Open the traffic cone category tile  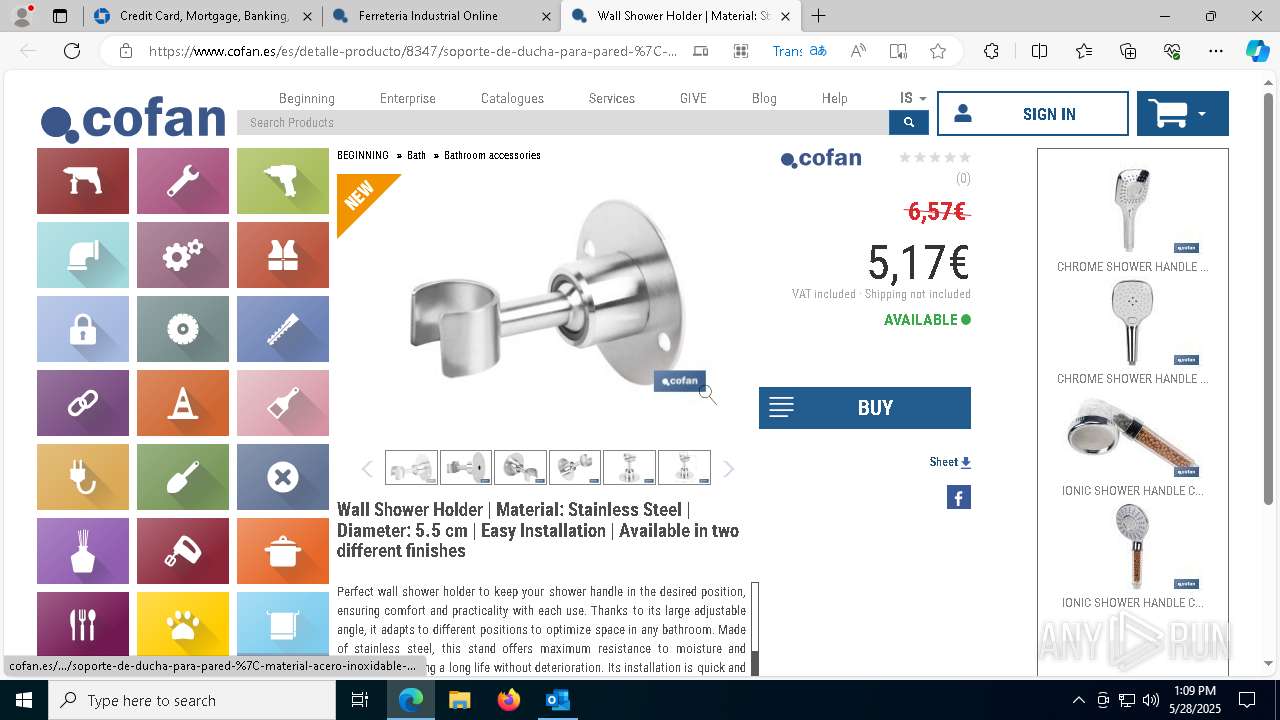[x=183, y=403]
